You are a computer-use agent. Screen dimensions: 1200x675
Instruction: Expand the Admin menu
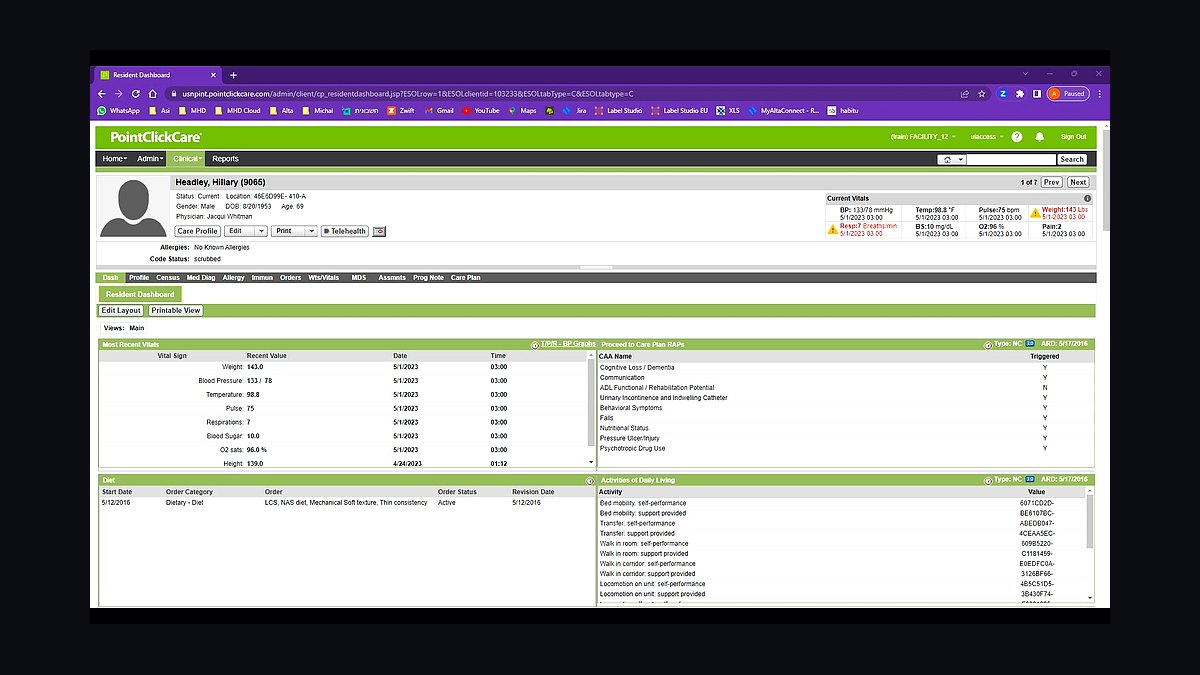[x=149, y=159]
